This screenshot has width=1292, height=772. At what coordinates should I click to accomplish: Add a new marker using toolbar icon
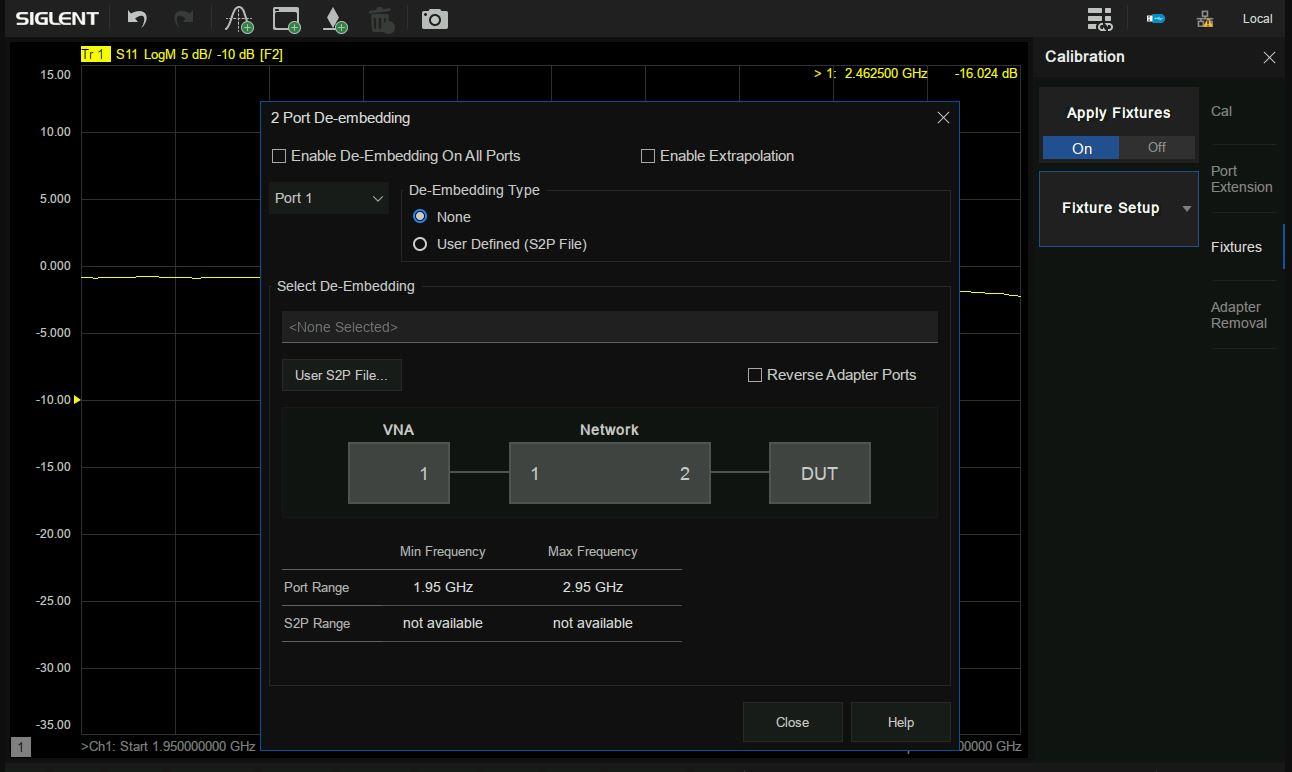coord(335,19)
